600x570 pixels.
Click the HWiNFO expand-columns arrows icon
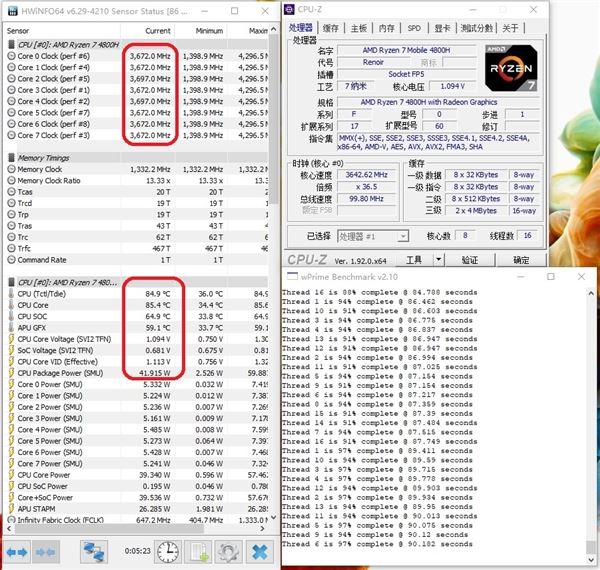tap(17, 552)
